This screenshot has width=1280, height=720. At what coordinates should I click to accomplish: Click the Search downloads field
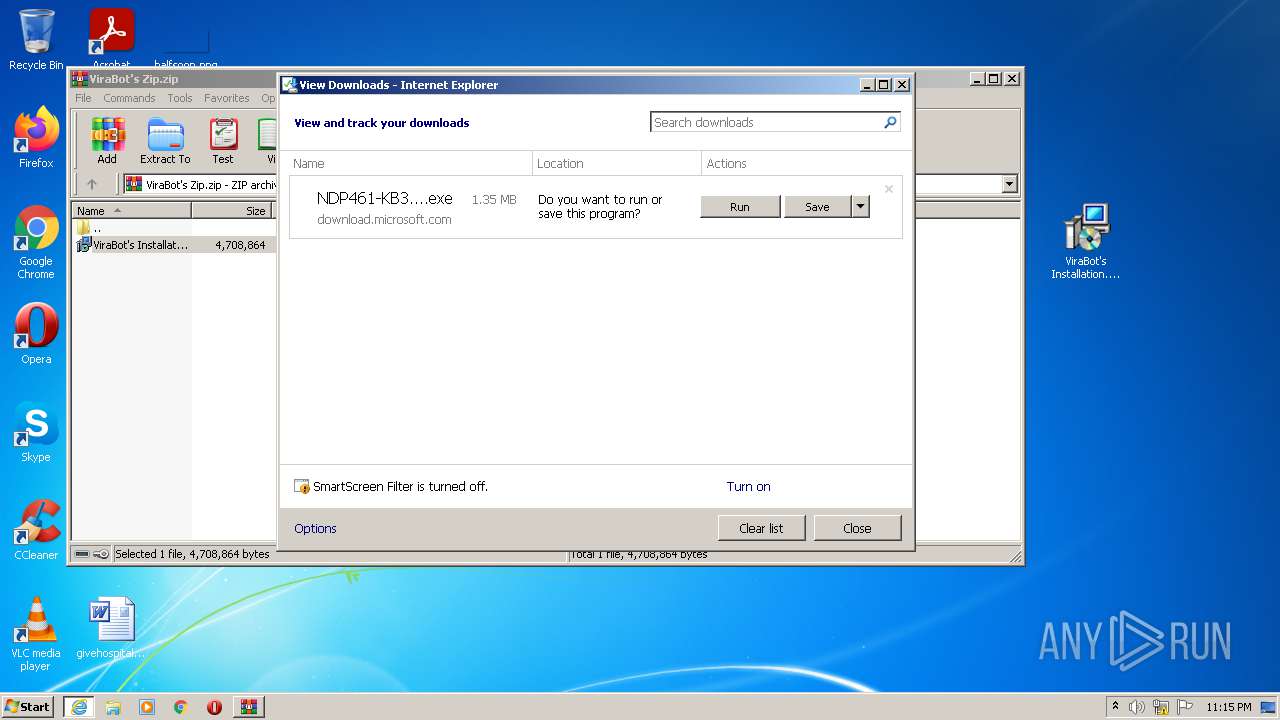[x=766, y=122]
